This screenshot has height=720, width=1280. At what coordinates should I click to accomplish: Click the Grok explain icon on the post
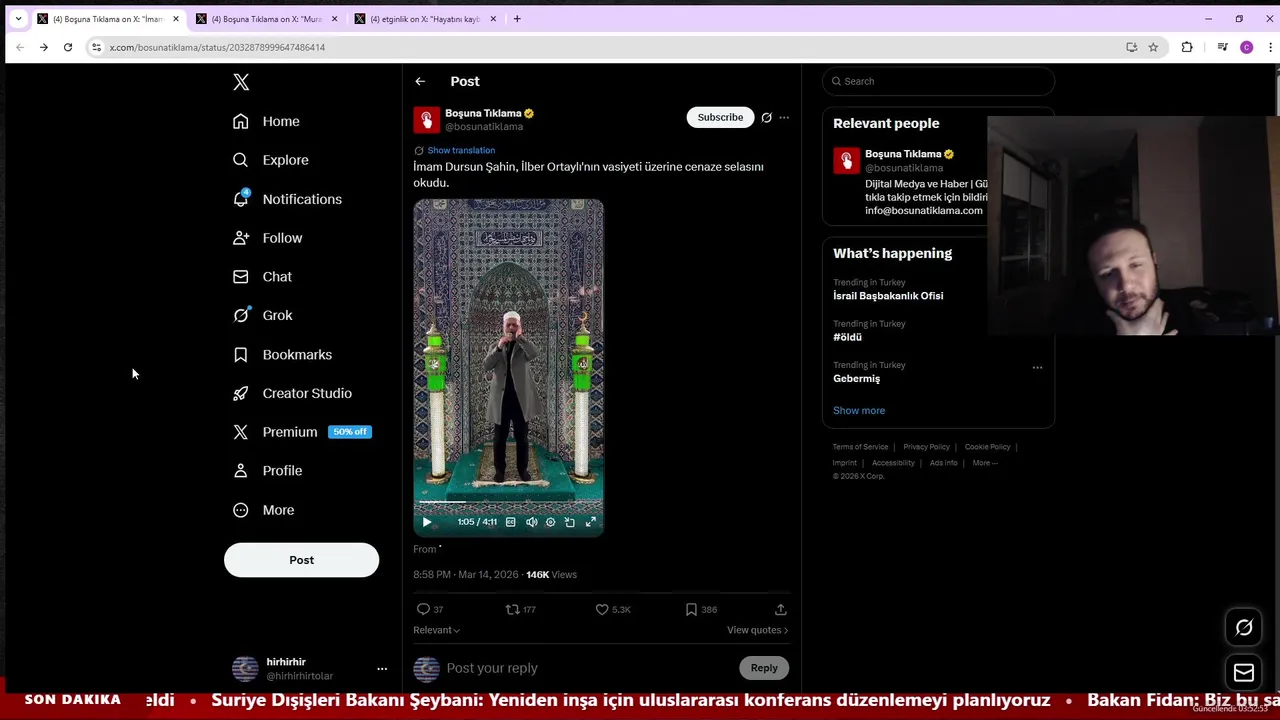(x=767, y=117)
